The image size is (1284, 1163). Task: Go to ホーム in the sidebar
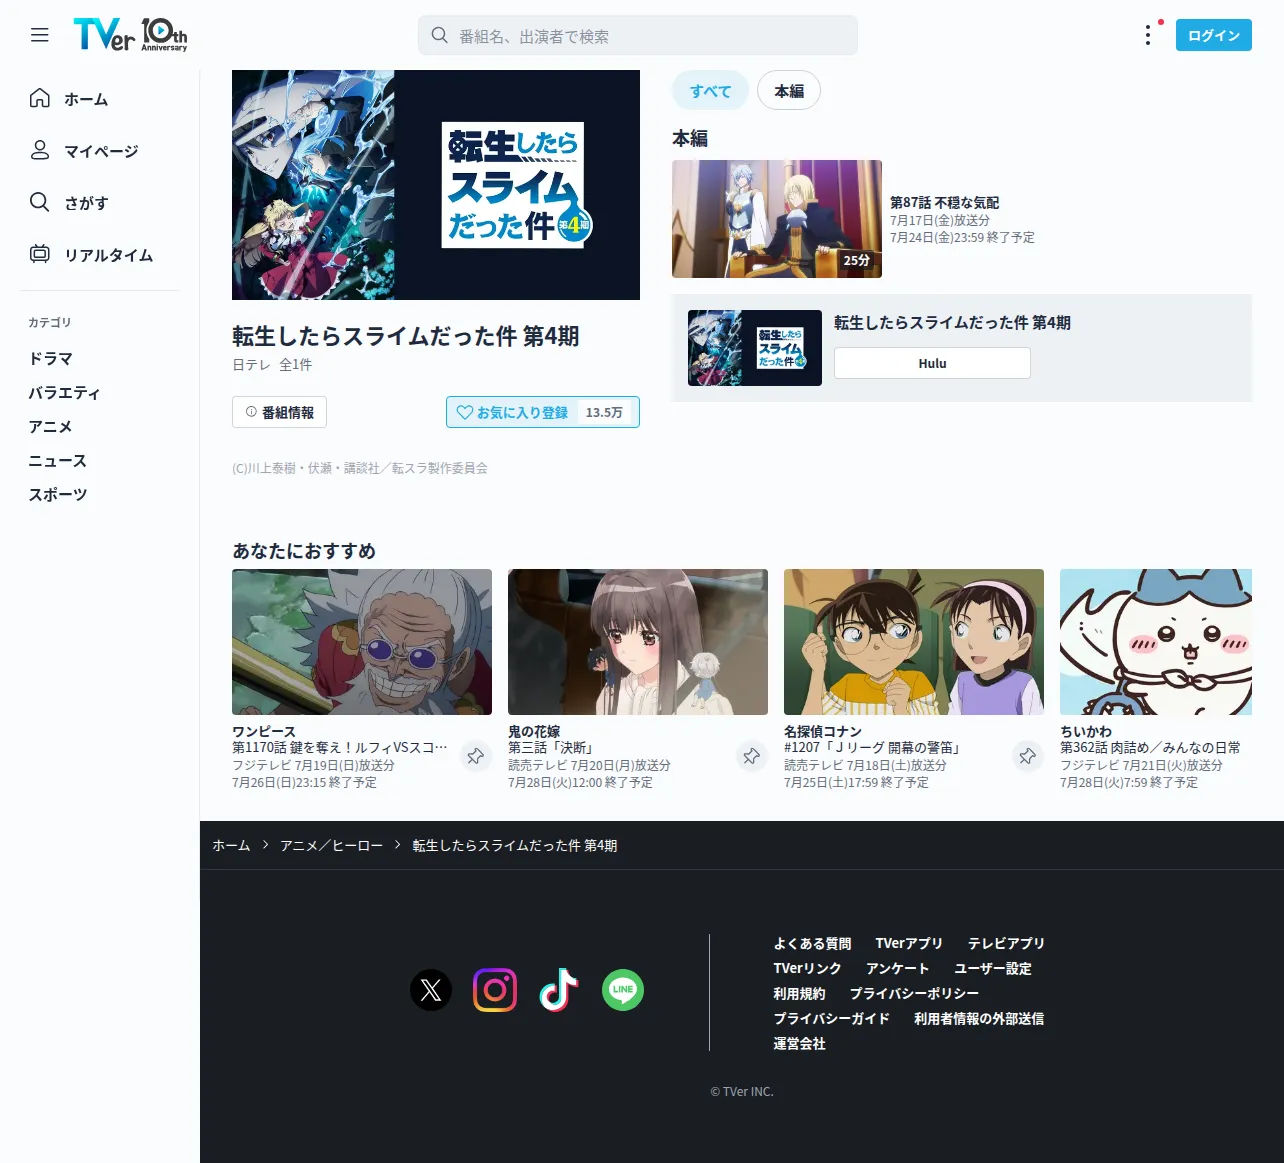(x=86, y=99)
